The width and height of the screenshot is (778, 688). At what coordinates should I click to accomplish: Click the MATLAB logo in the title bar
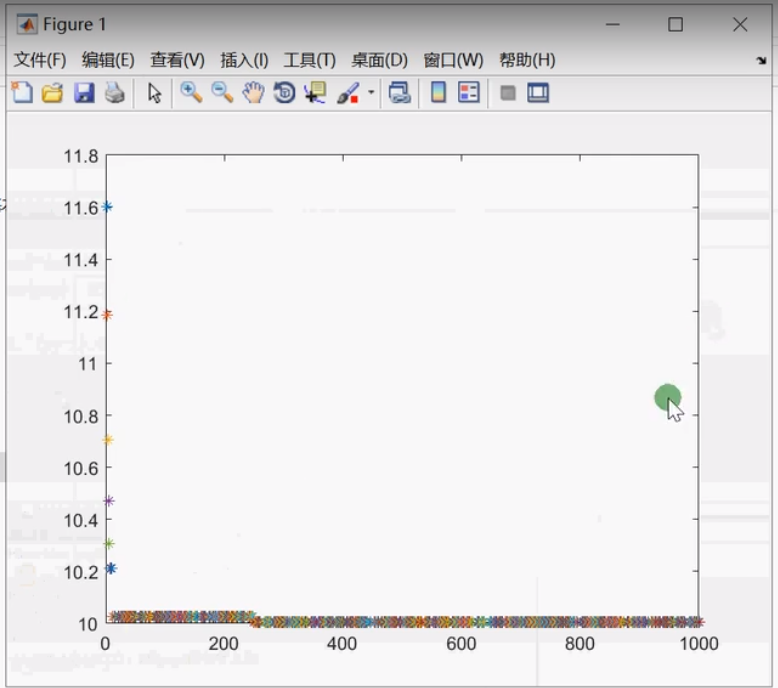pyautogui.click(x=27, y=24)
